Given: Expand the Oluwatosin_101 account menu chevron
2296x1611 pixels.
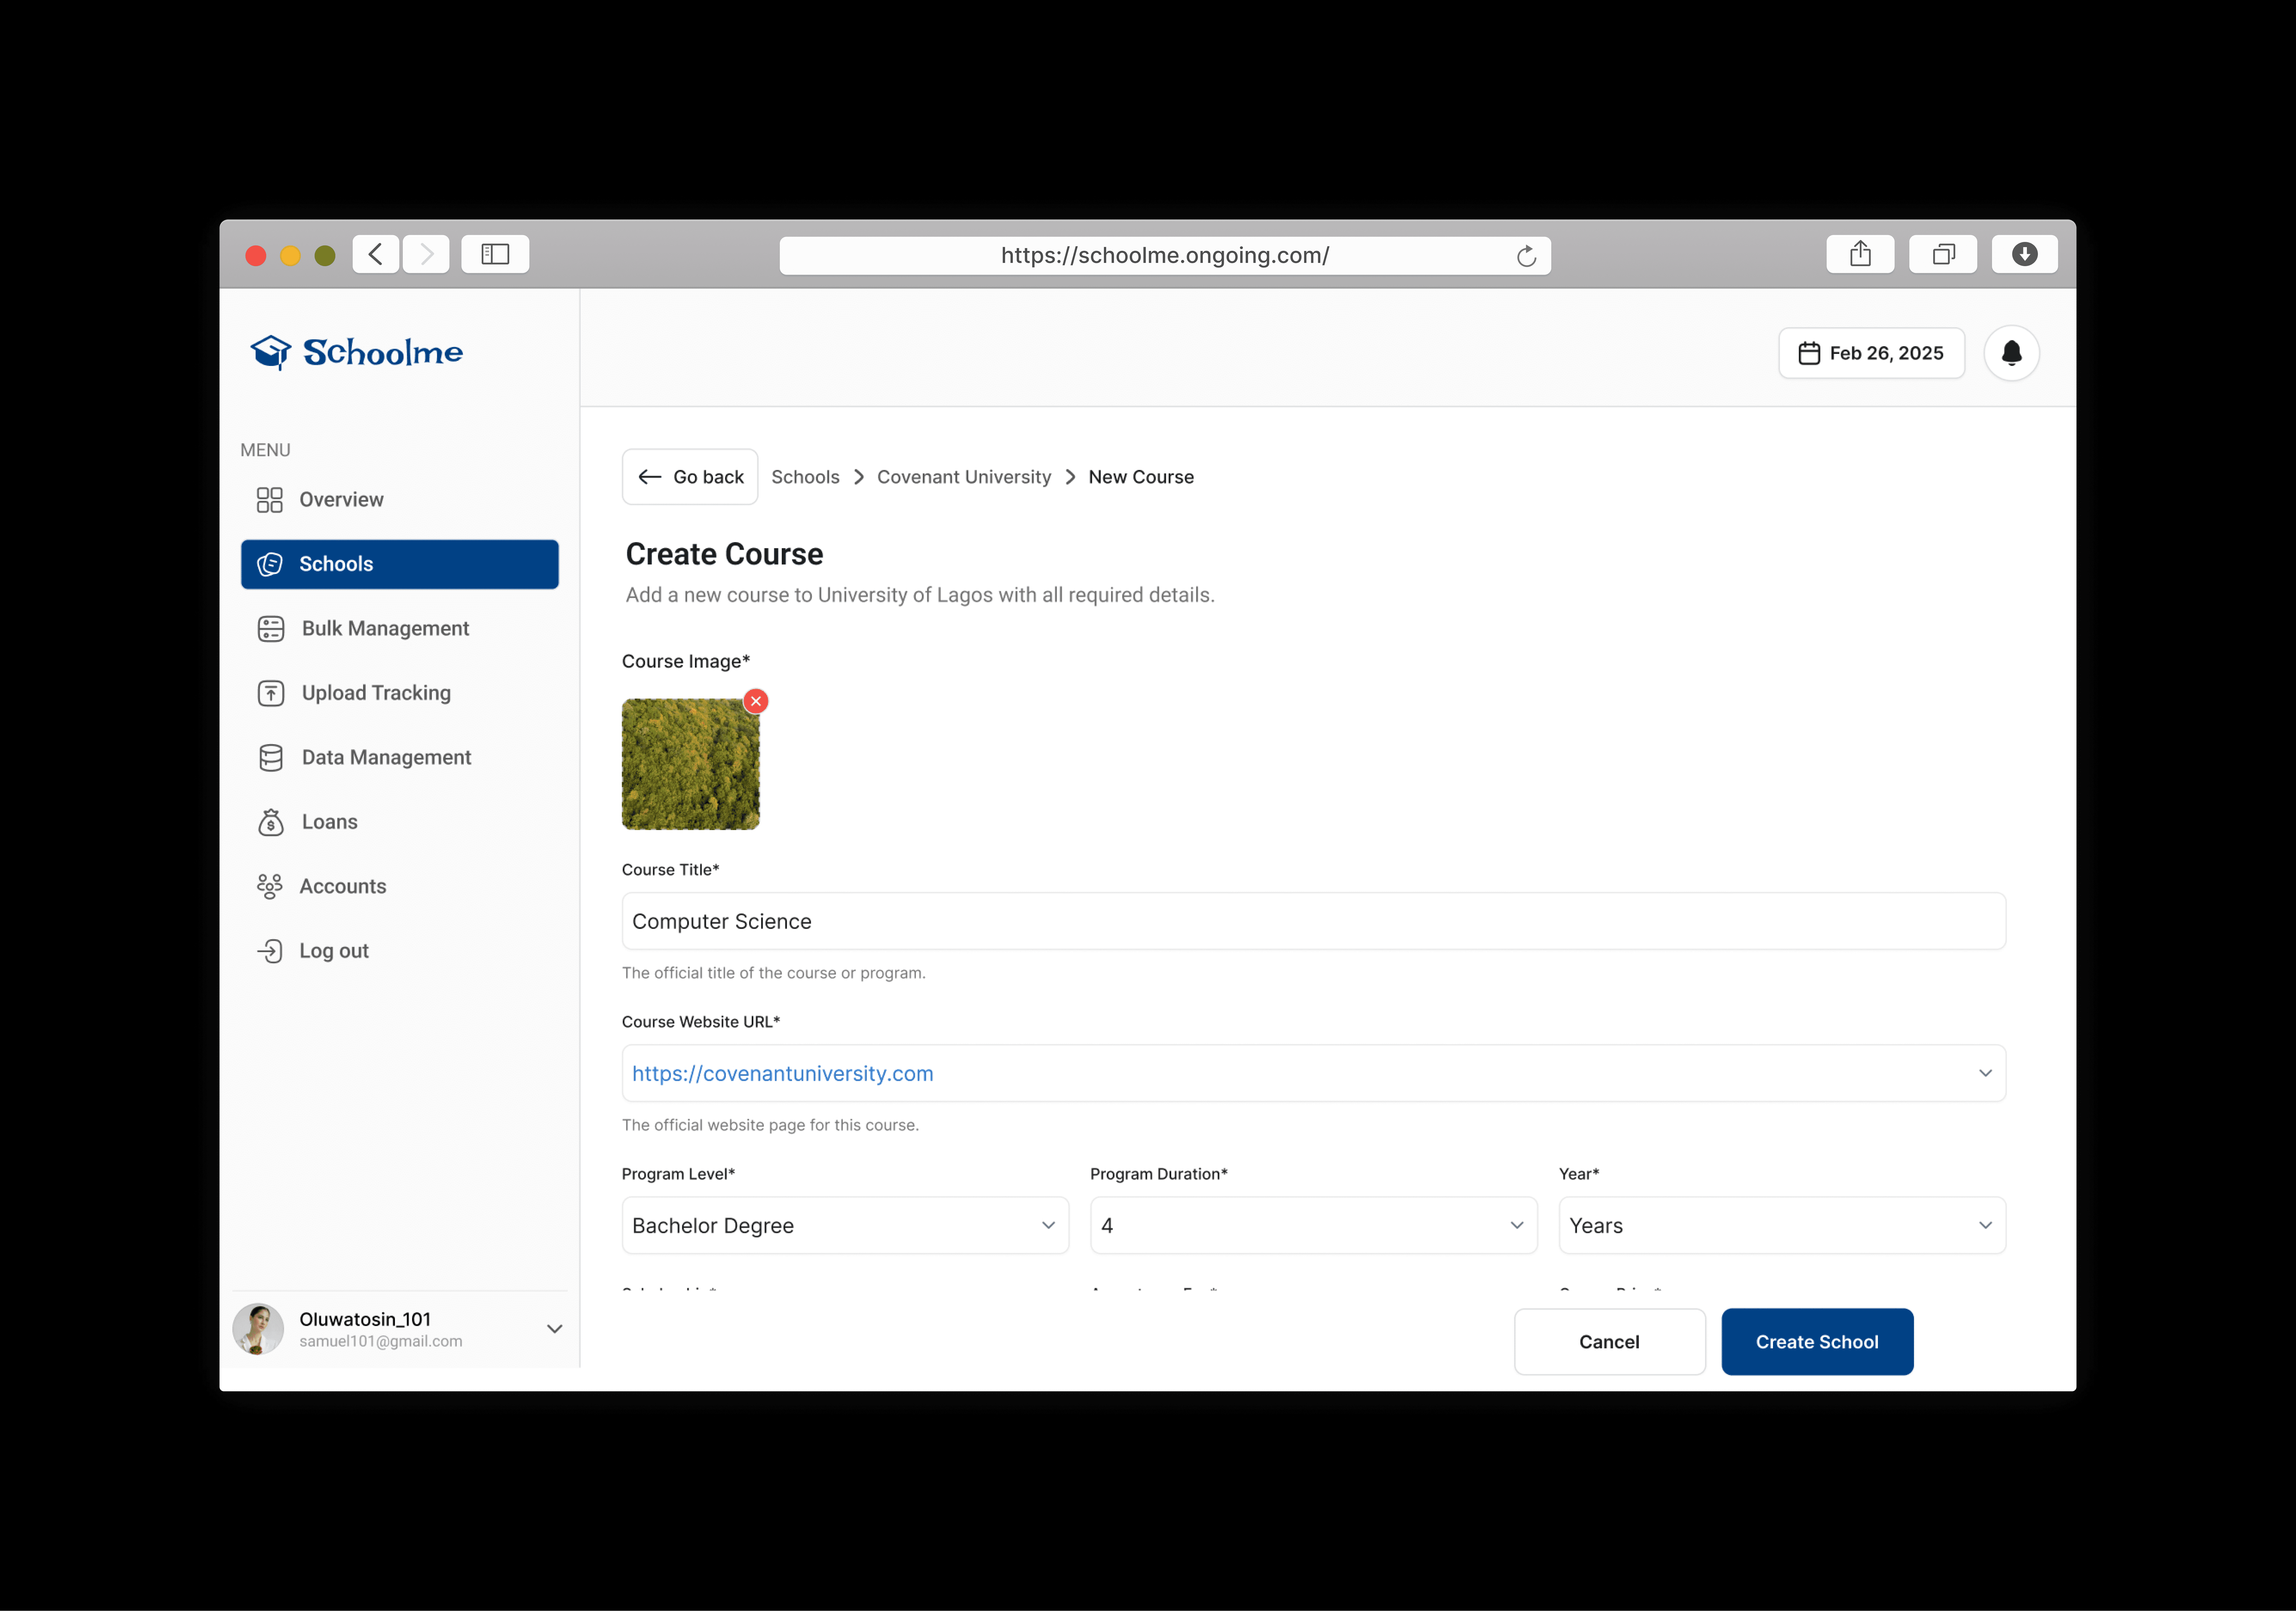Looking at the screenshot, I should point(555,1329).
